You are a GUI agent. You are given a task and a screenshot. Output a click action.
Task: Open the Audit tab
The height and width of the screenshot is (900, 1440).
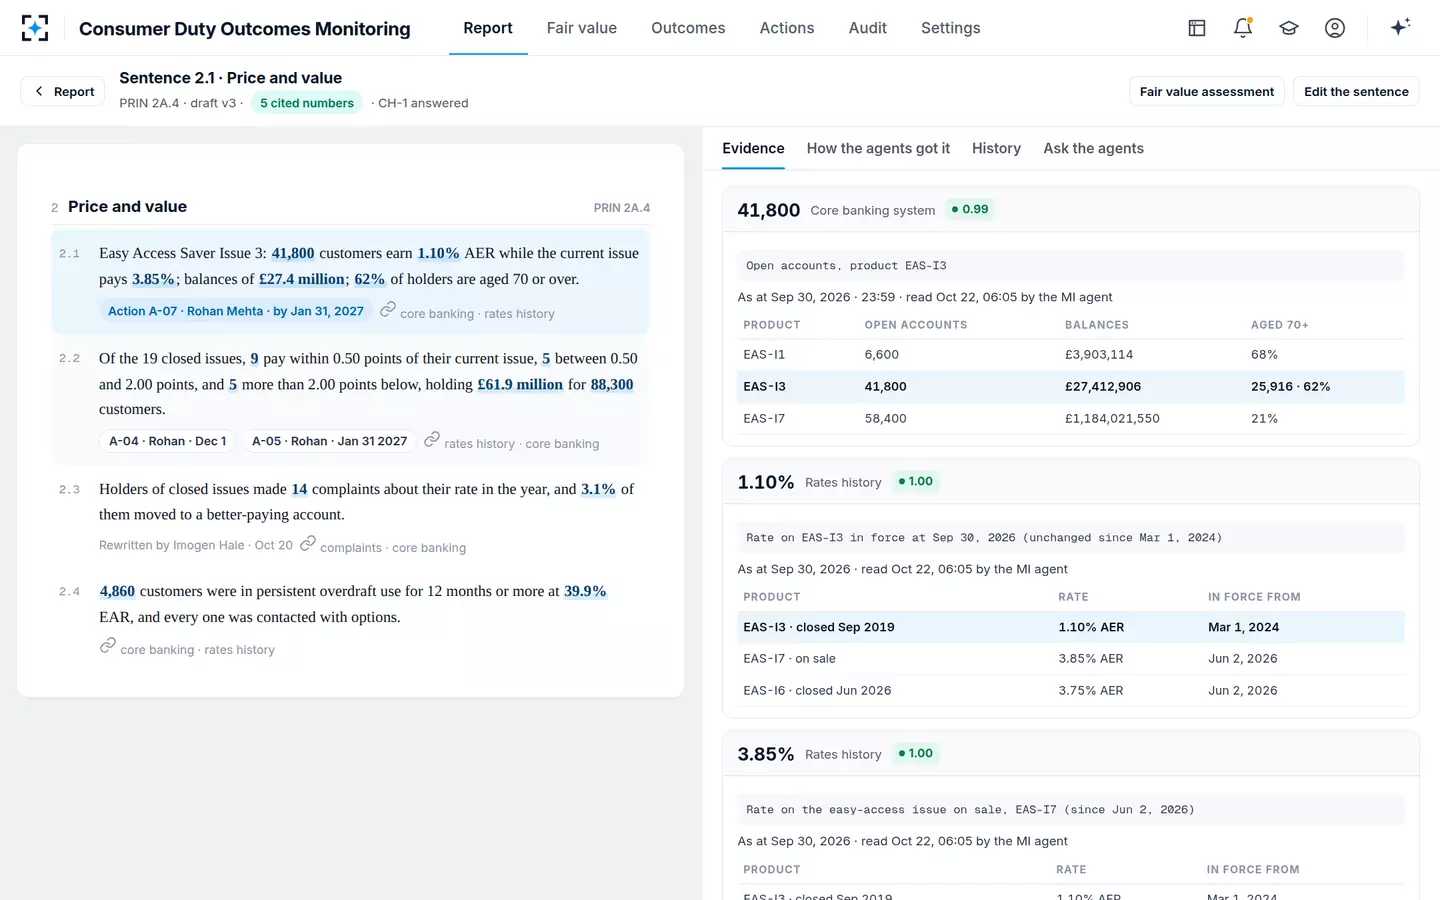point(868,28)
